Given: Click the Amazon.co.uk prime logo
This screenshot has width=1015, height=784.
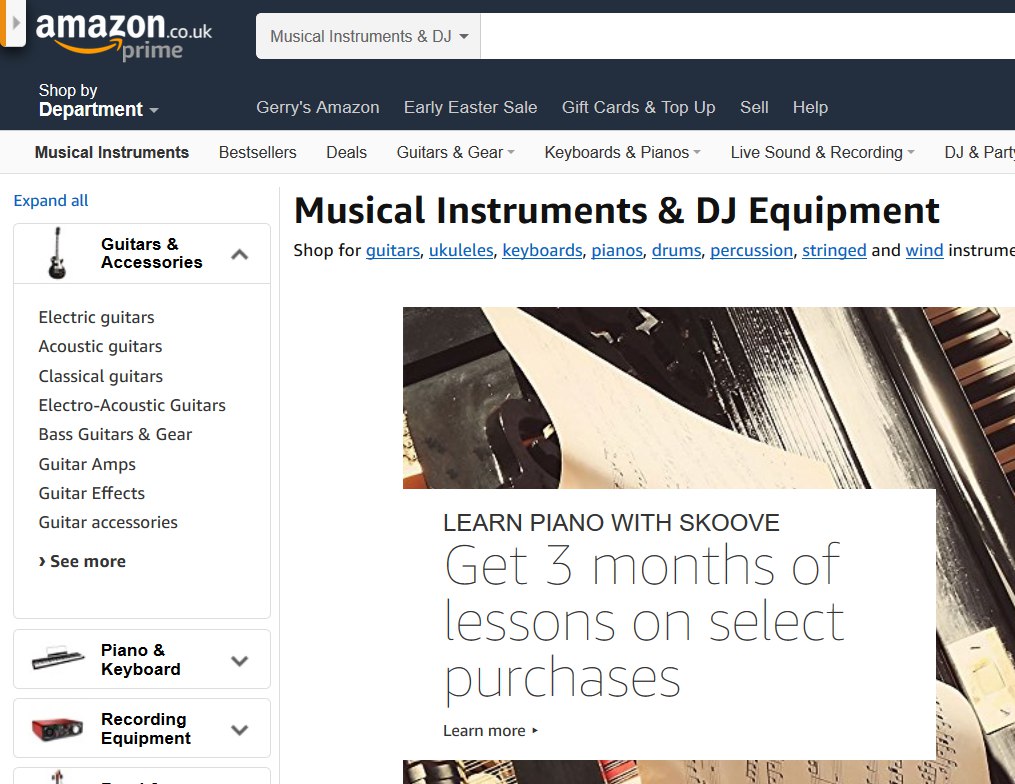Looking at the screenshot, I should (x=124, y=36).
